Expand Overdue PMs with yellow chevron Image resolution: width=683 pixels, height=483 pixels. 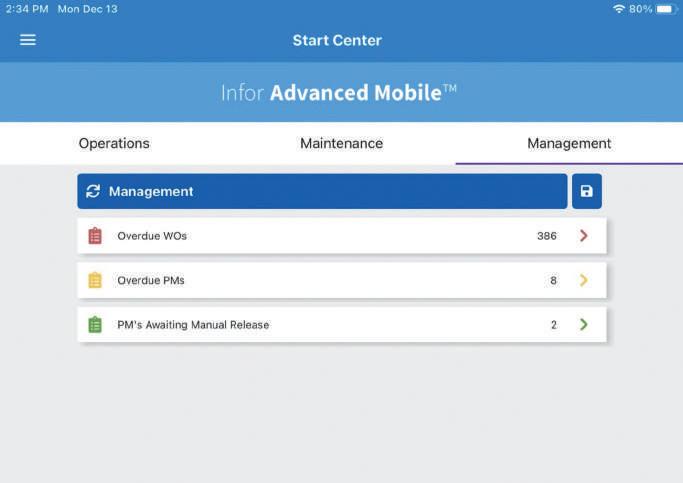(584, 280)
